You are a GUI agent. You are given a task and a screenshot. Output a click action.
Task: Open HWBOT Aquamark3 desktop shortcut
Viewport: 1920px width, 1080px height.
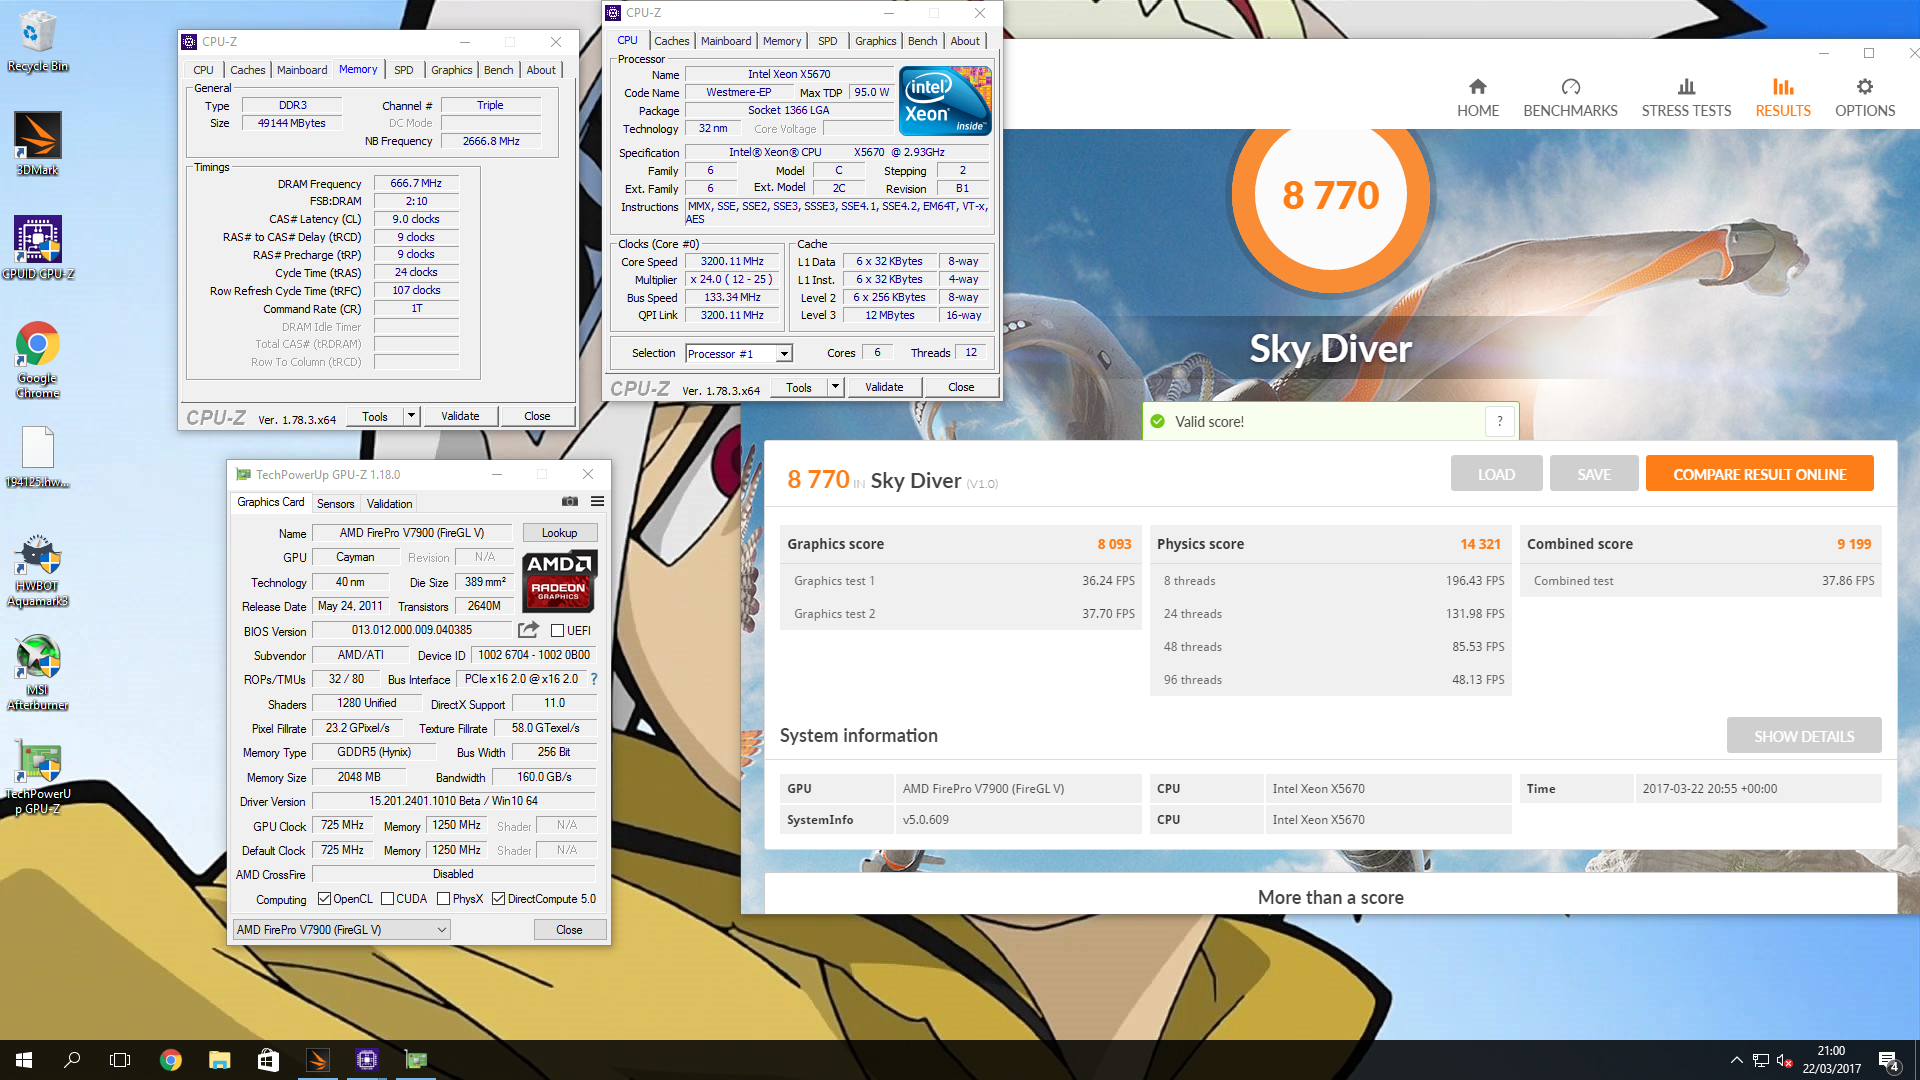(37, 570)
